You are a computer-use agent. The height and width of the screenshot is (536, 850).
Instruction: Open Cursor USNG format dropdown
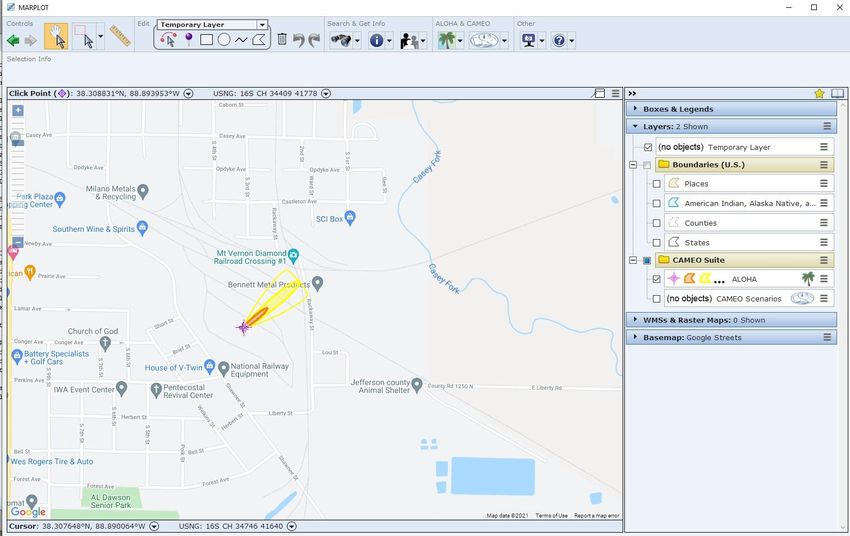tap(292, 526)
